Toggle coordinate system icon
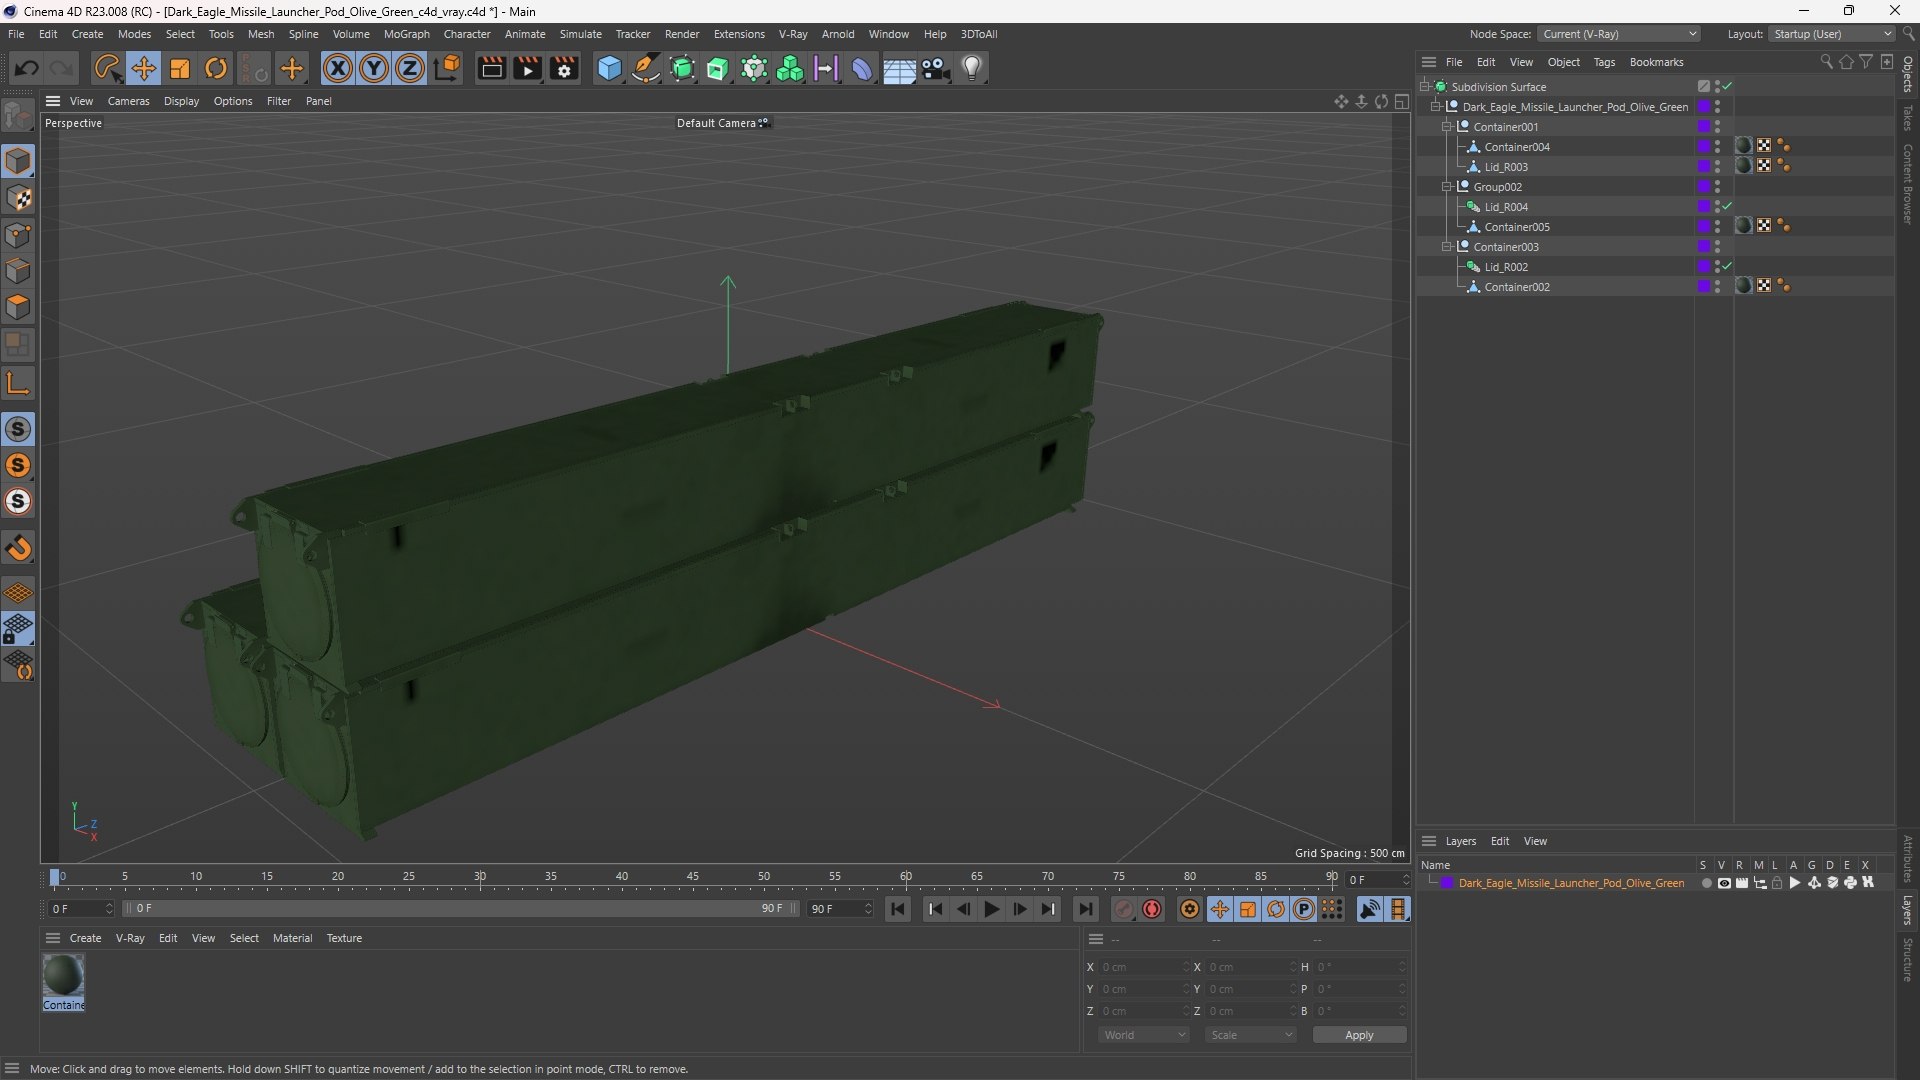Screen dimensions: 1920x1080 point(448,68)
